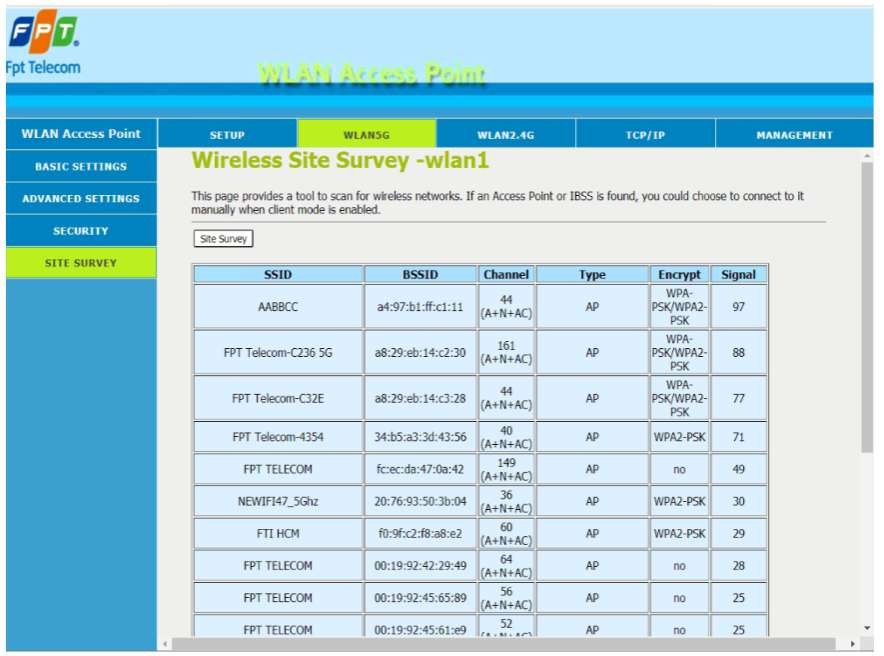
Task: Click BSSID a8:29:eb:14:c2:30
Action: point(420,352)
